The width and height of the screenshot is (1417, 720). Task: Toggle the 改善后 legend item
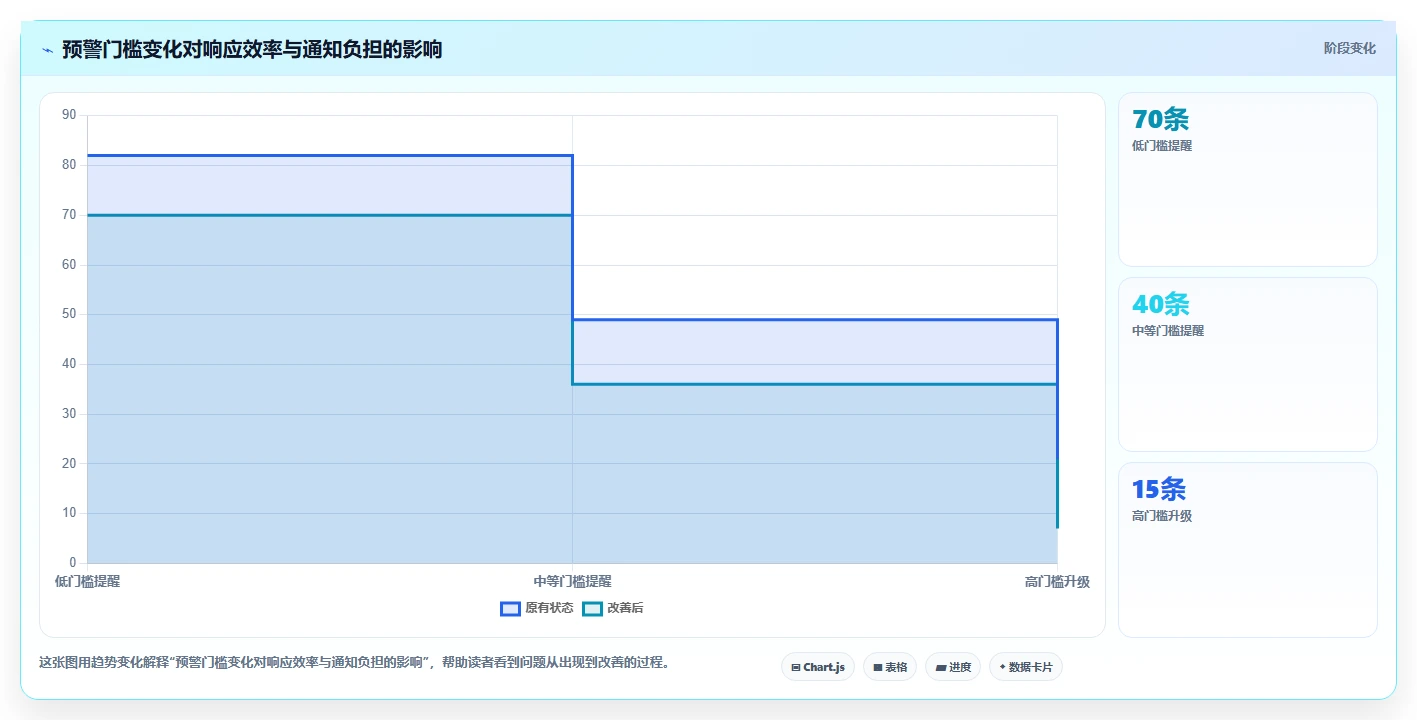(613, 608)
